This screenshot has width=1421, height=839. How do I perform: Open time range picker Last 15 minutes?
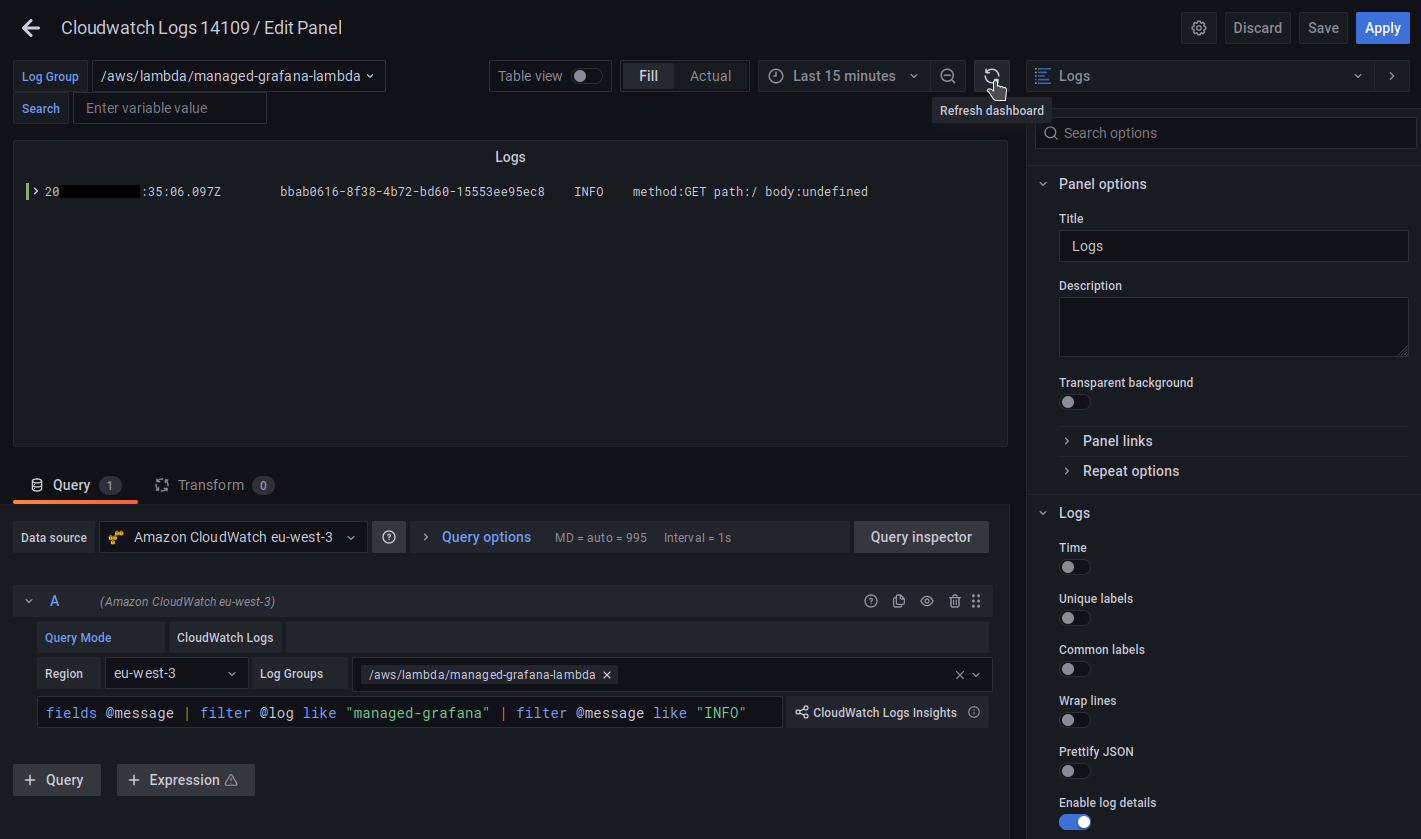pyautogui.click(x=844, y=76)
